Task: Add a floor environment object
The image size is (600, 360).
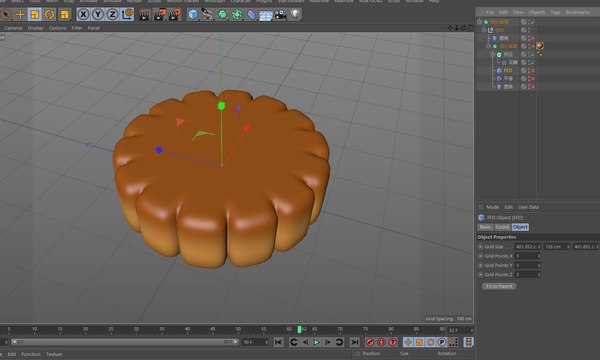Action: tap(266, 15)
